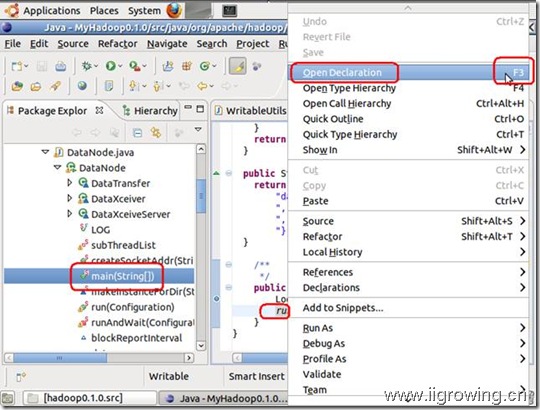Click the Print icon in toolbar

tap(61, 66)
